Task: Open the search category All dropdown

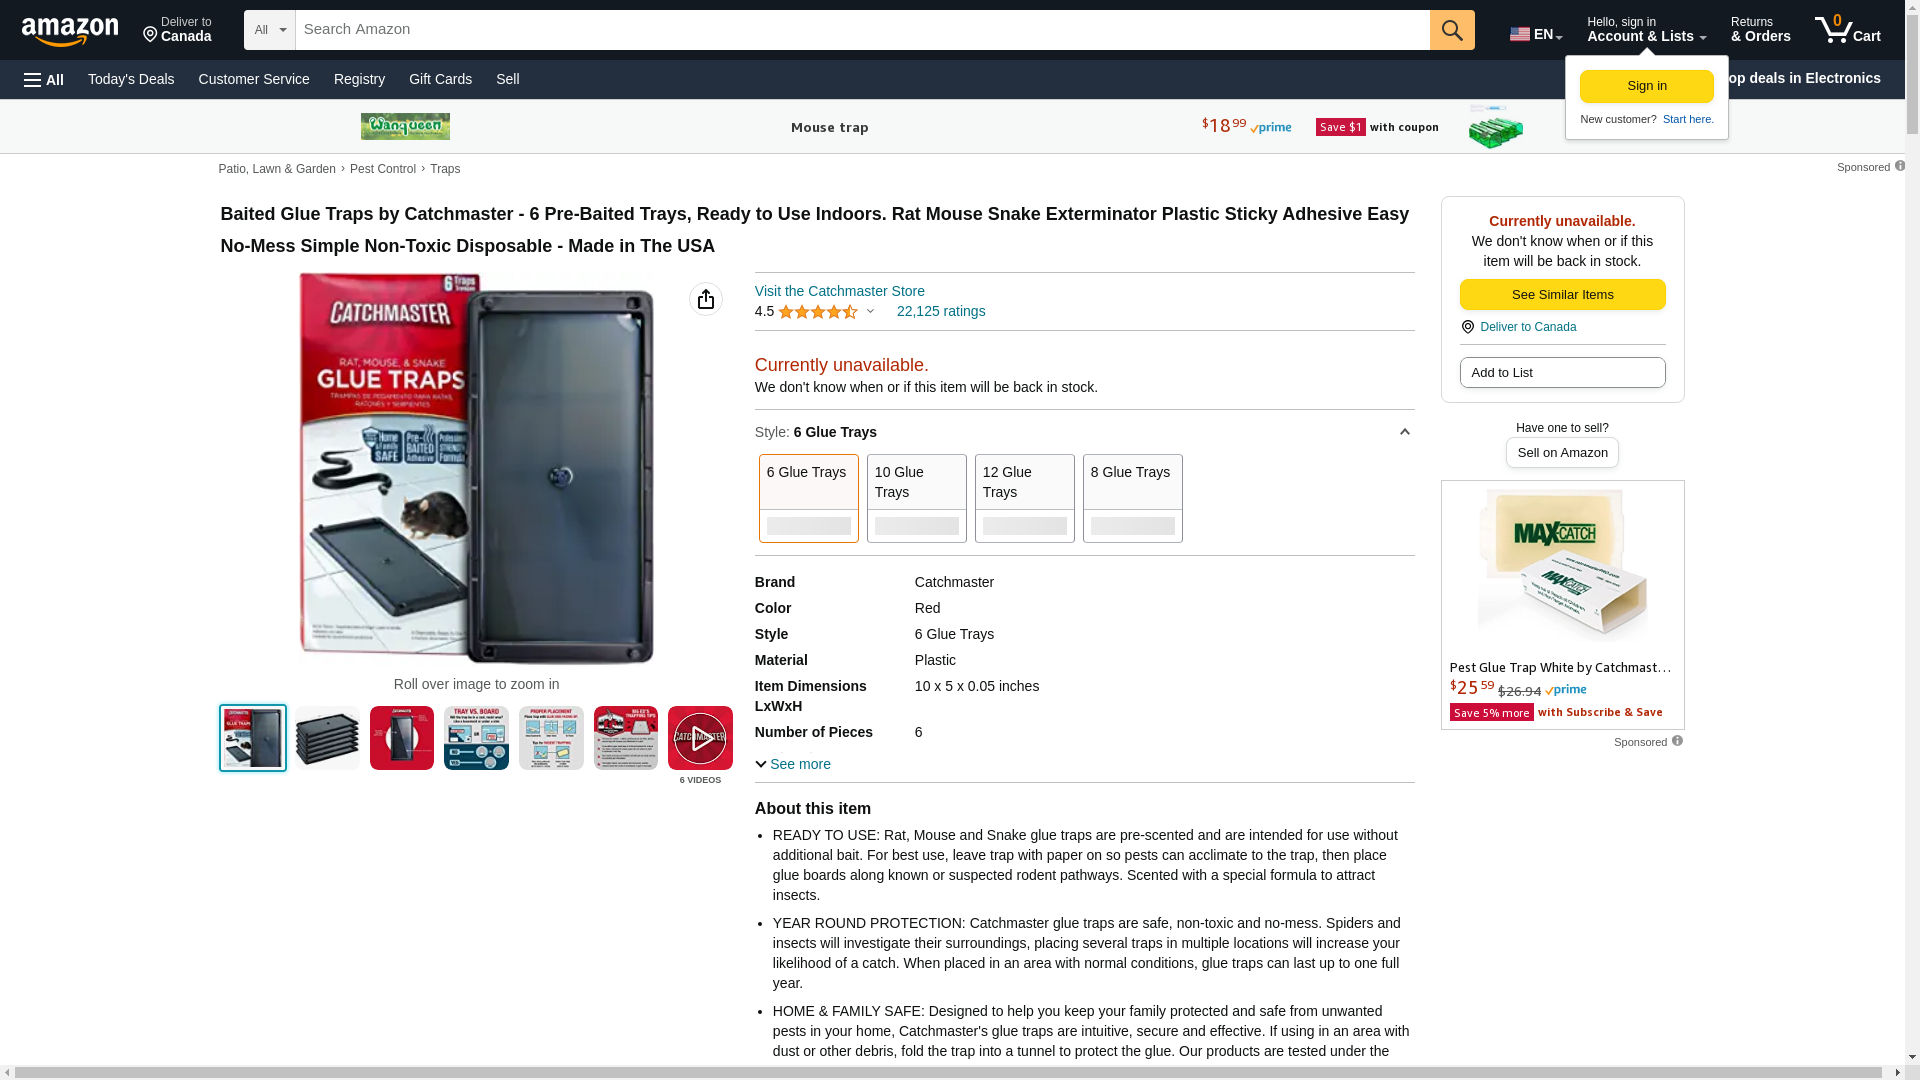Action: (270, 30)
